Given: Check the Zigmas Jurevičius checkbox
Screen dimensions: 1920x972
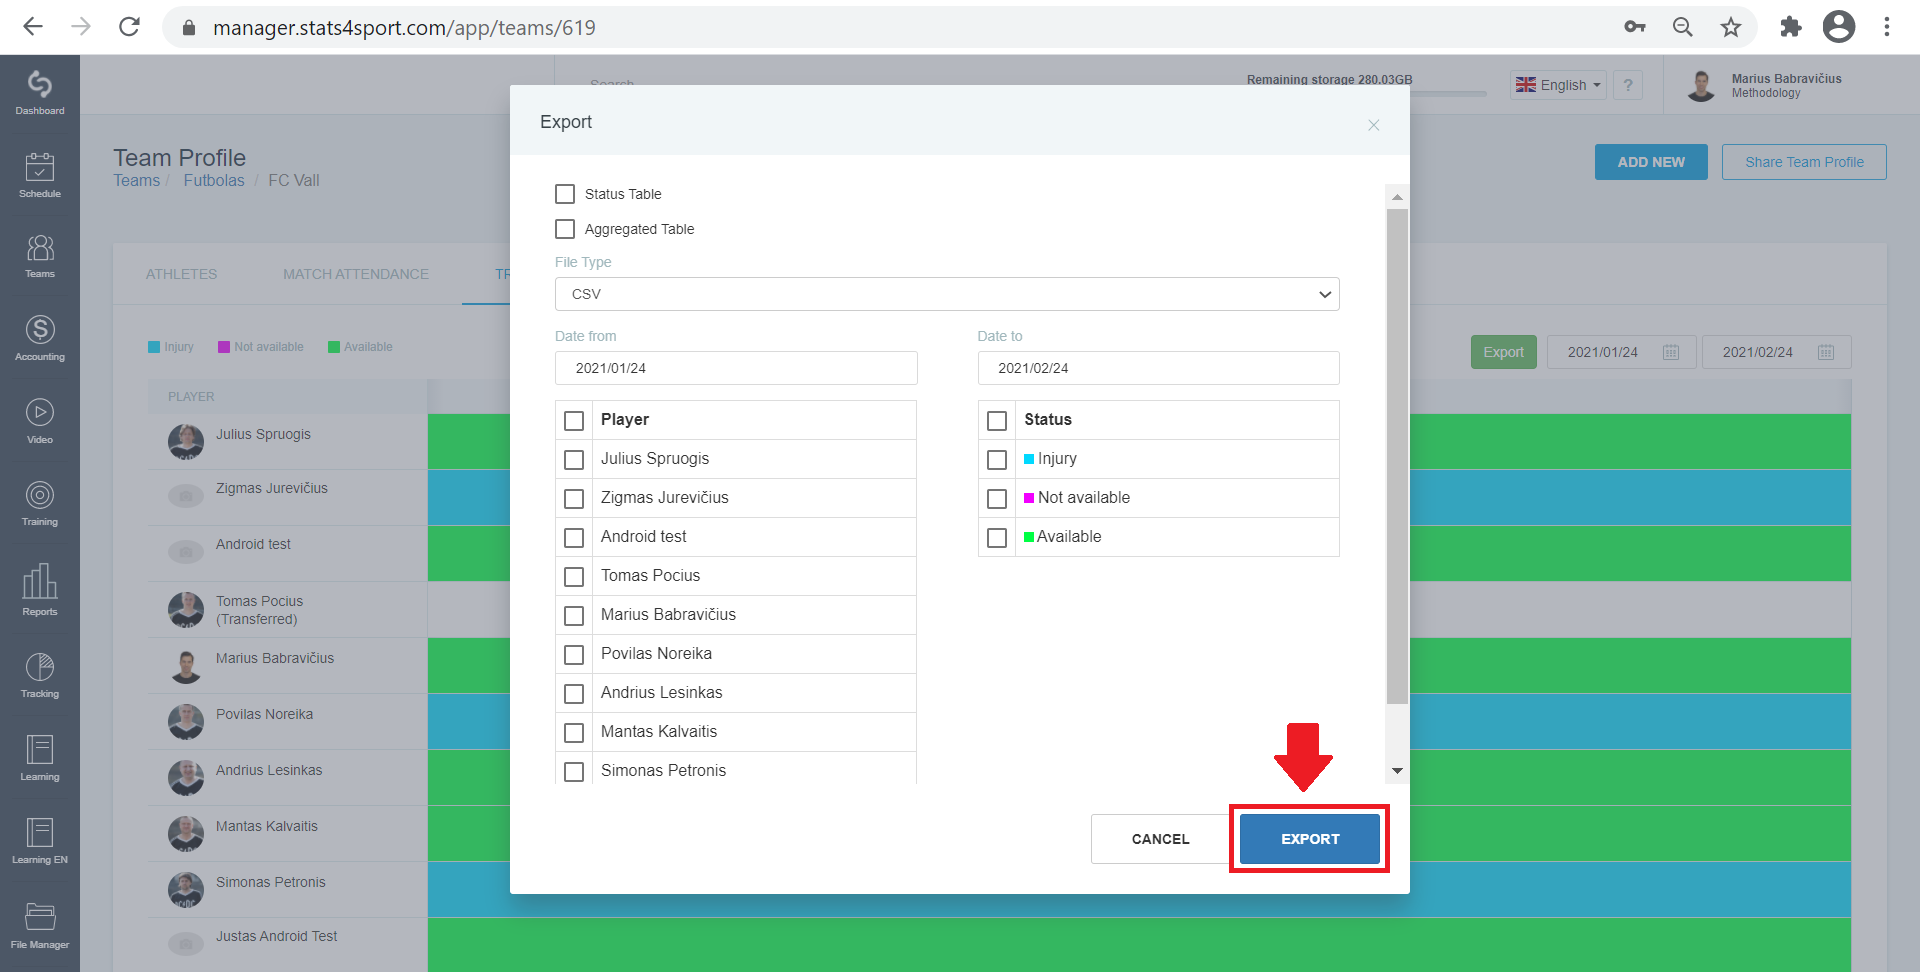Looking at the screenshot, I should click(574, 499).
